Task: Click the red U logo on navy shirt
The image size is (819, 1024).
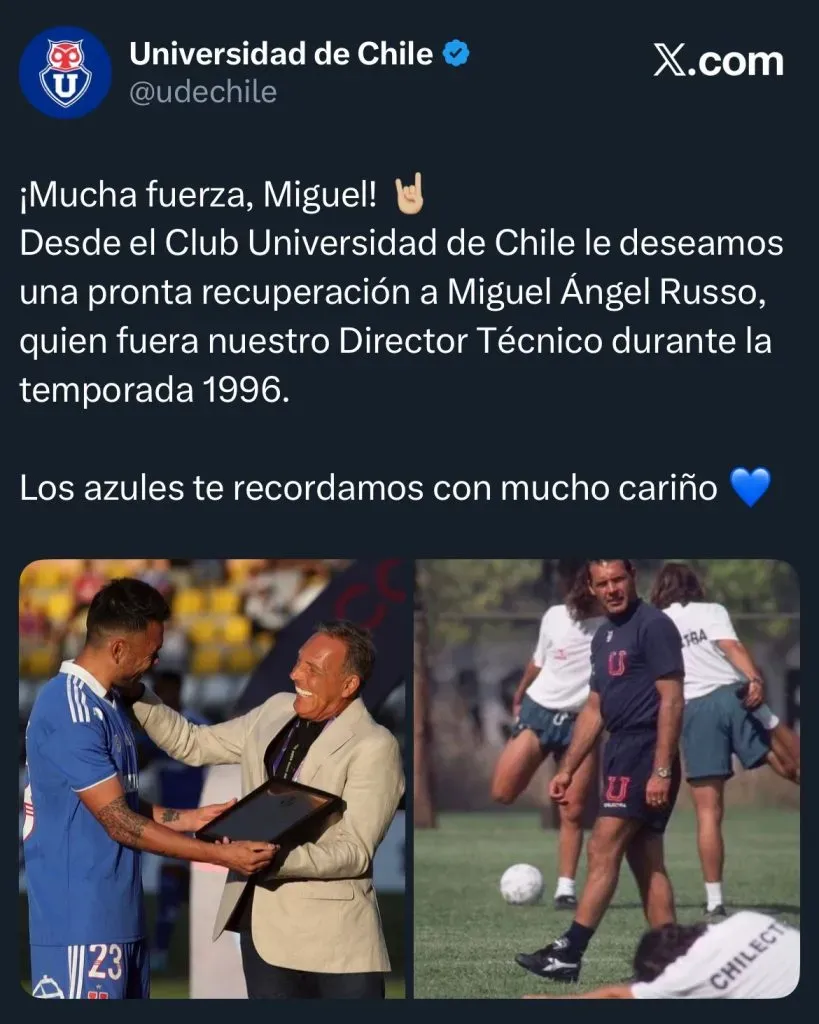Action: 617,663
